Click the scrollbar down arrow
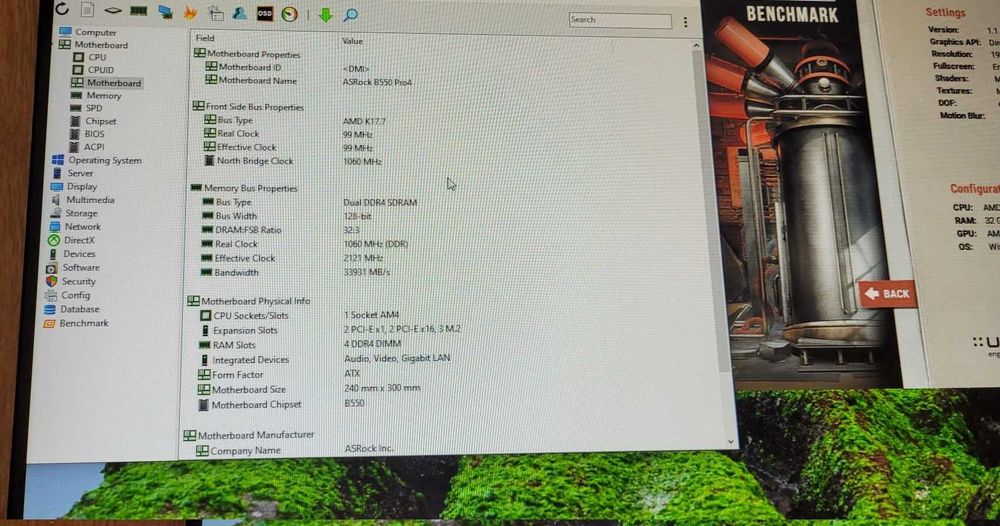1000x526 pixels. tap(731, 442)
